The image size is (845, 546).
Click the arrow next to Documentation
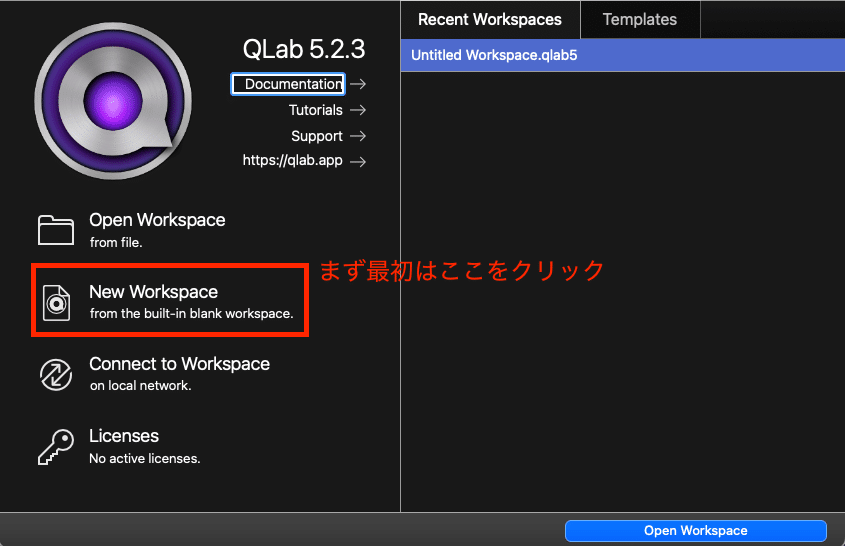[358, 84]
